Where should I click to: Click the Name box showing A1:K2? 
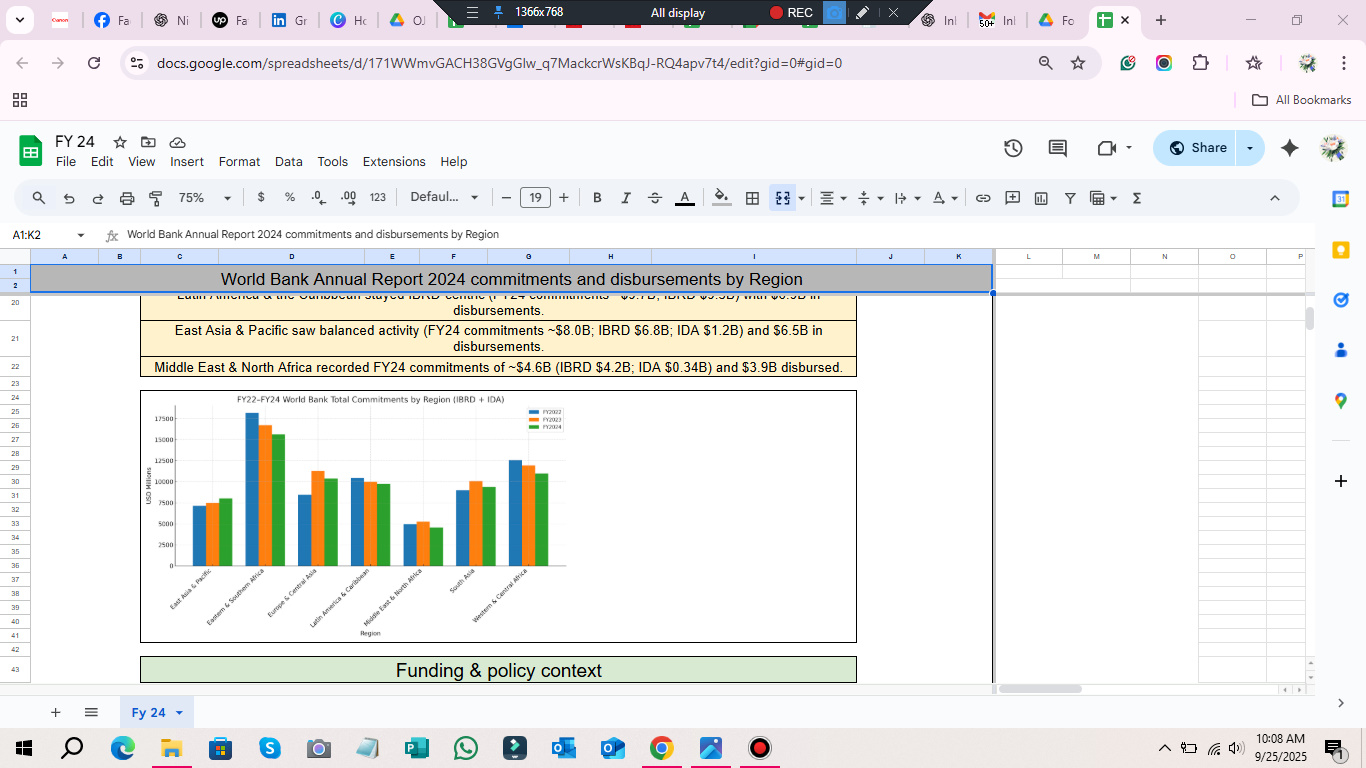[x=40, y=235]
